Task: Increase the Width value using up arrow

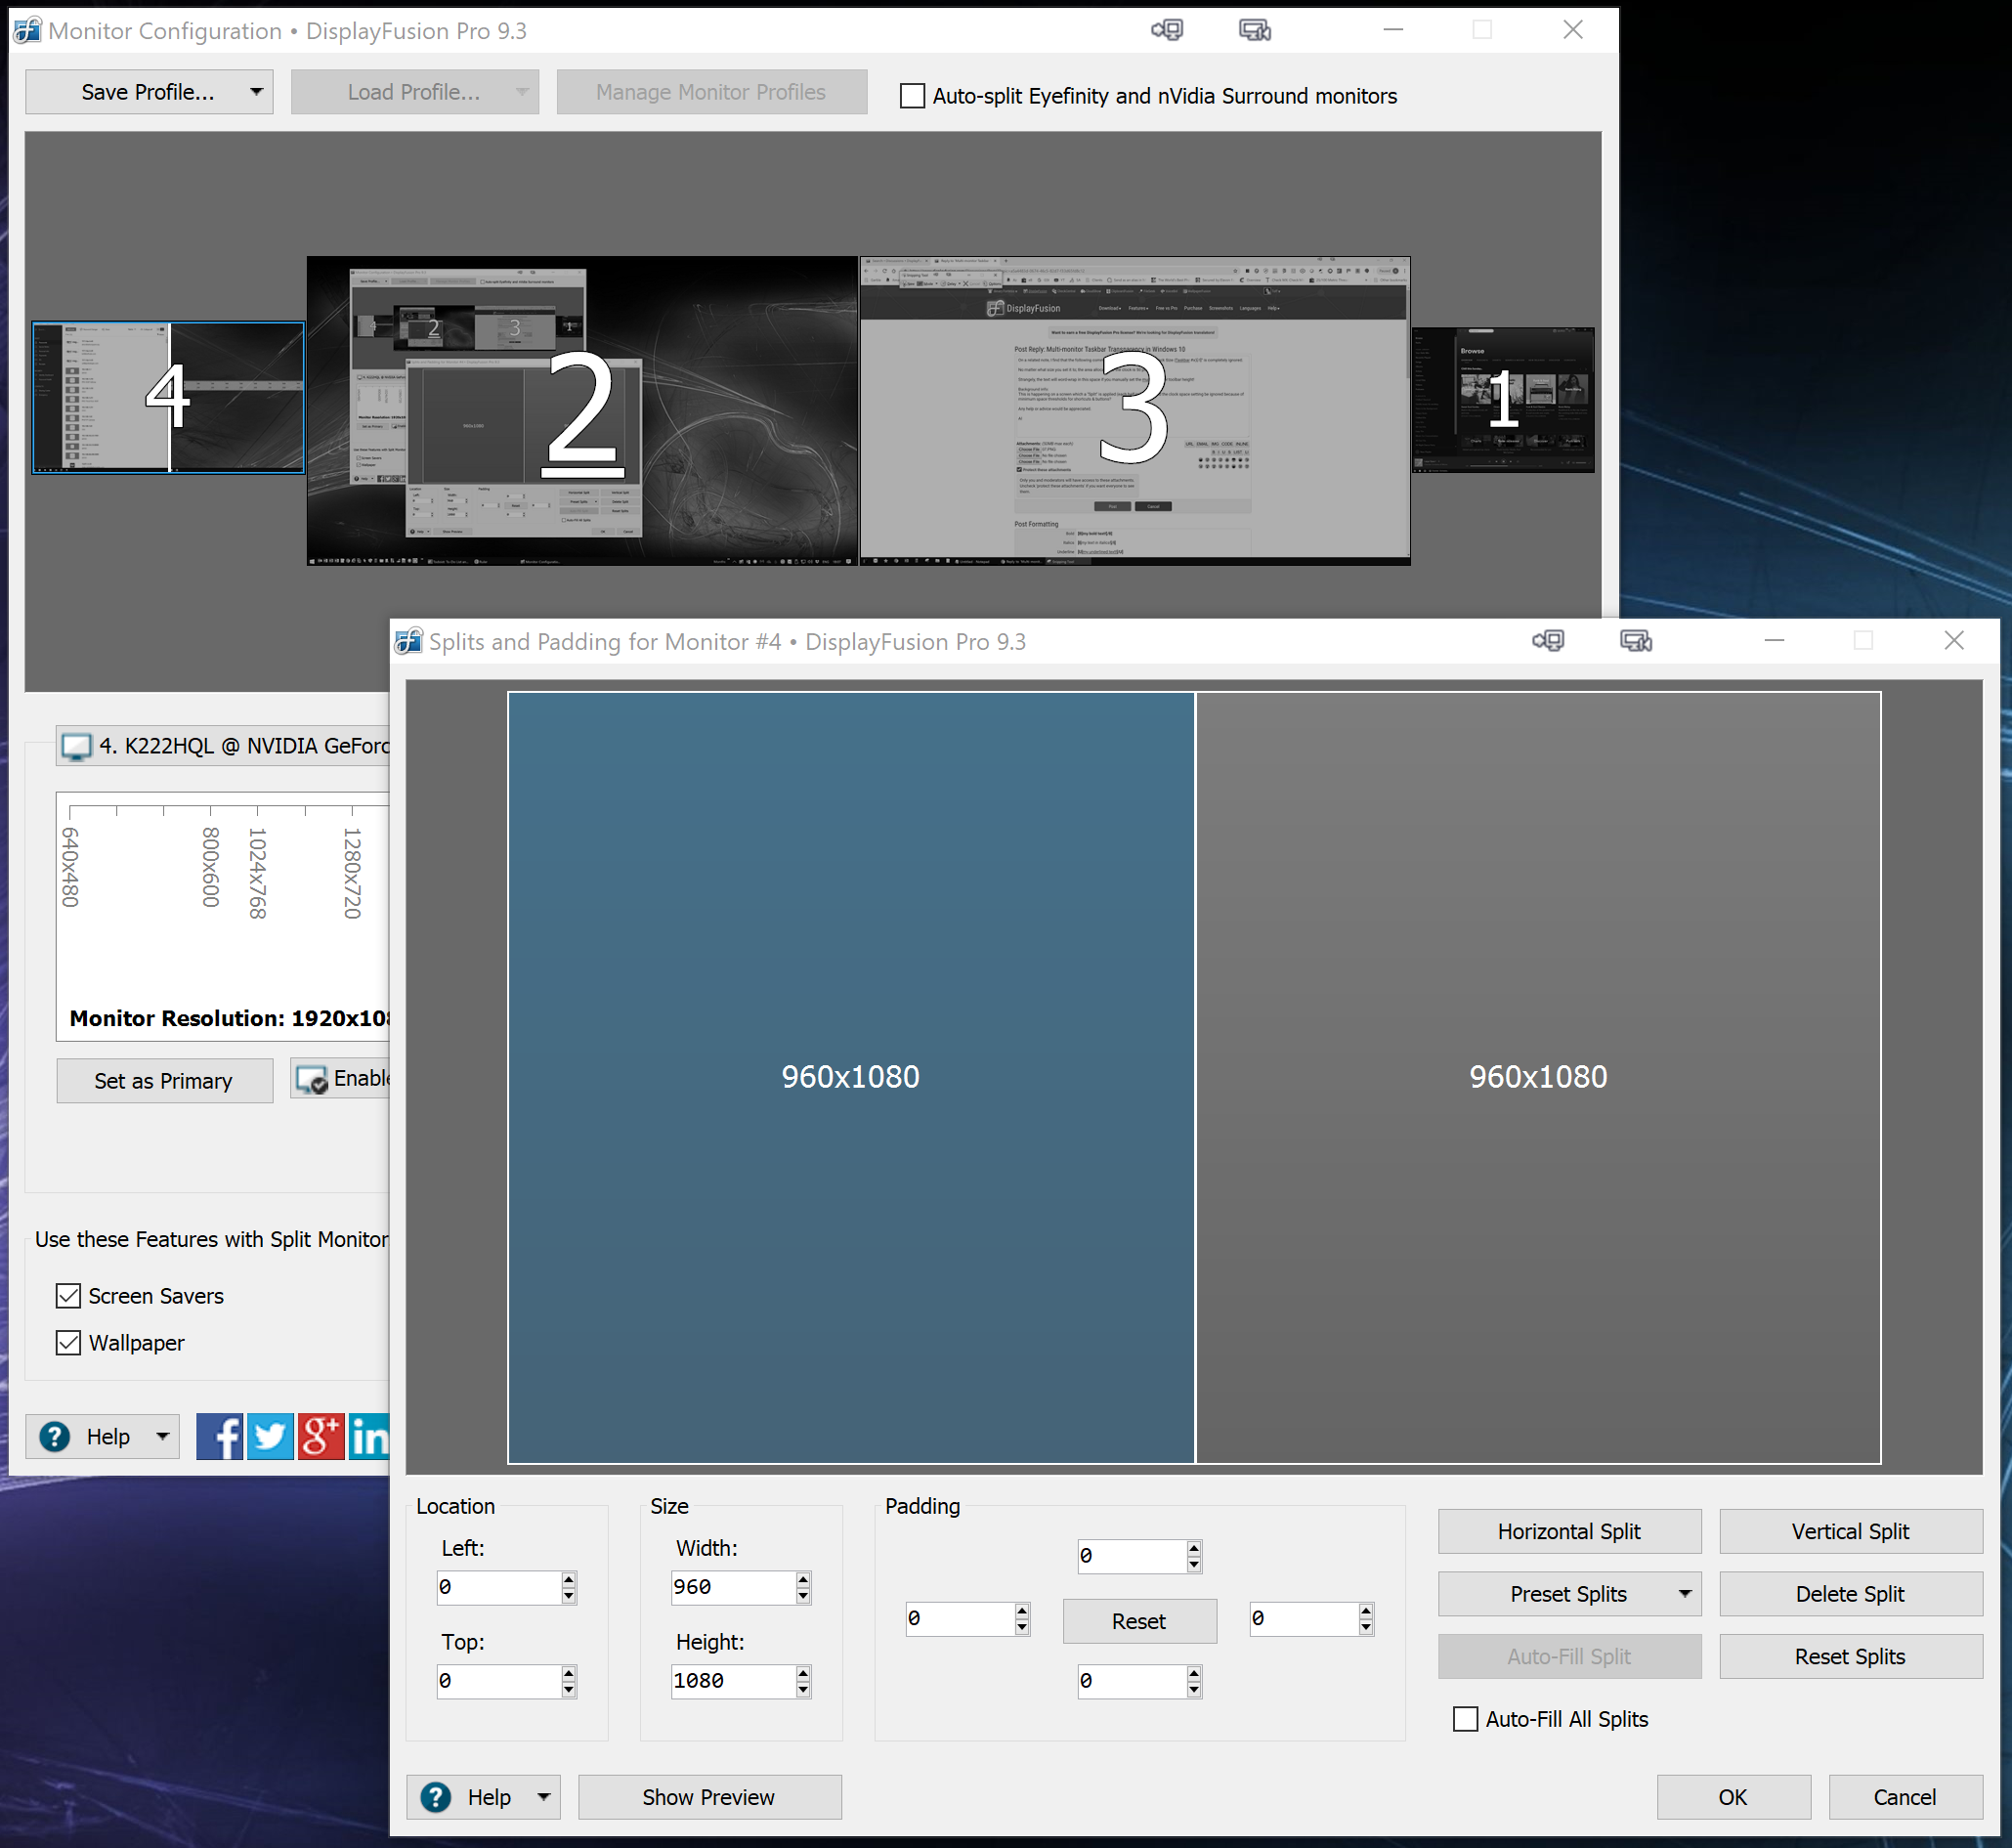Action: point(803,1579)
